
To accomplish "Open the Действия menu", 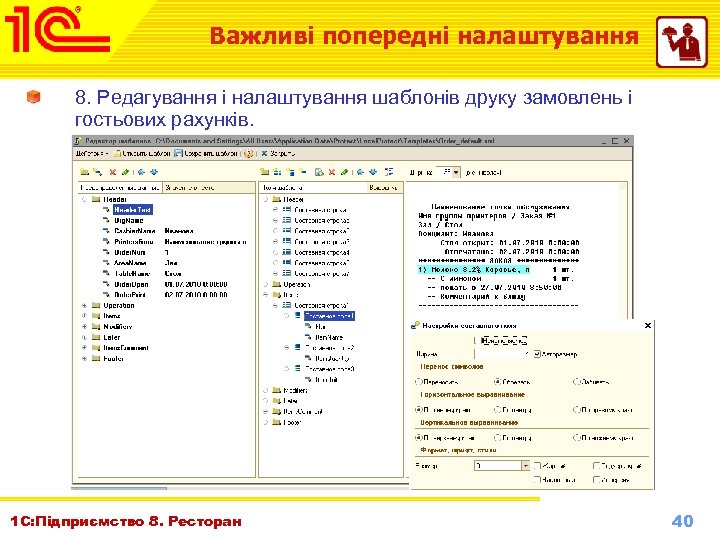I will coord(91,154).
